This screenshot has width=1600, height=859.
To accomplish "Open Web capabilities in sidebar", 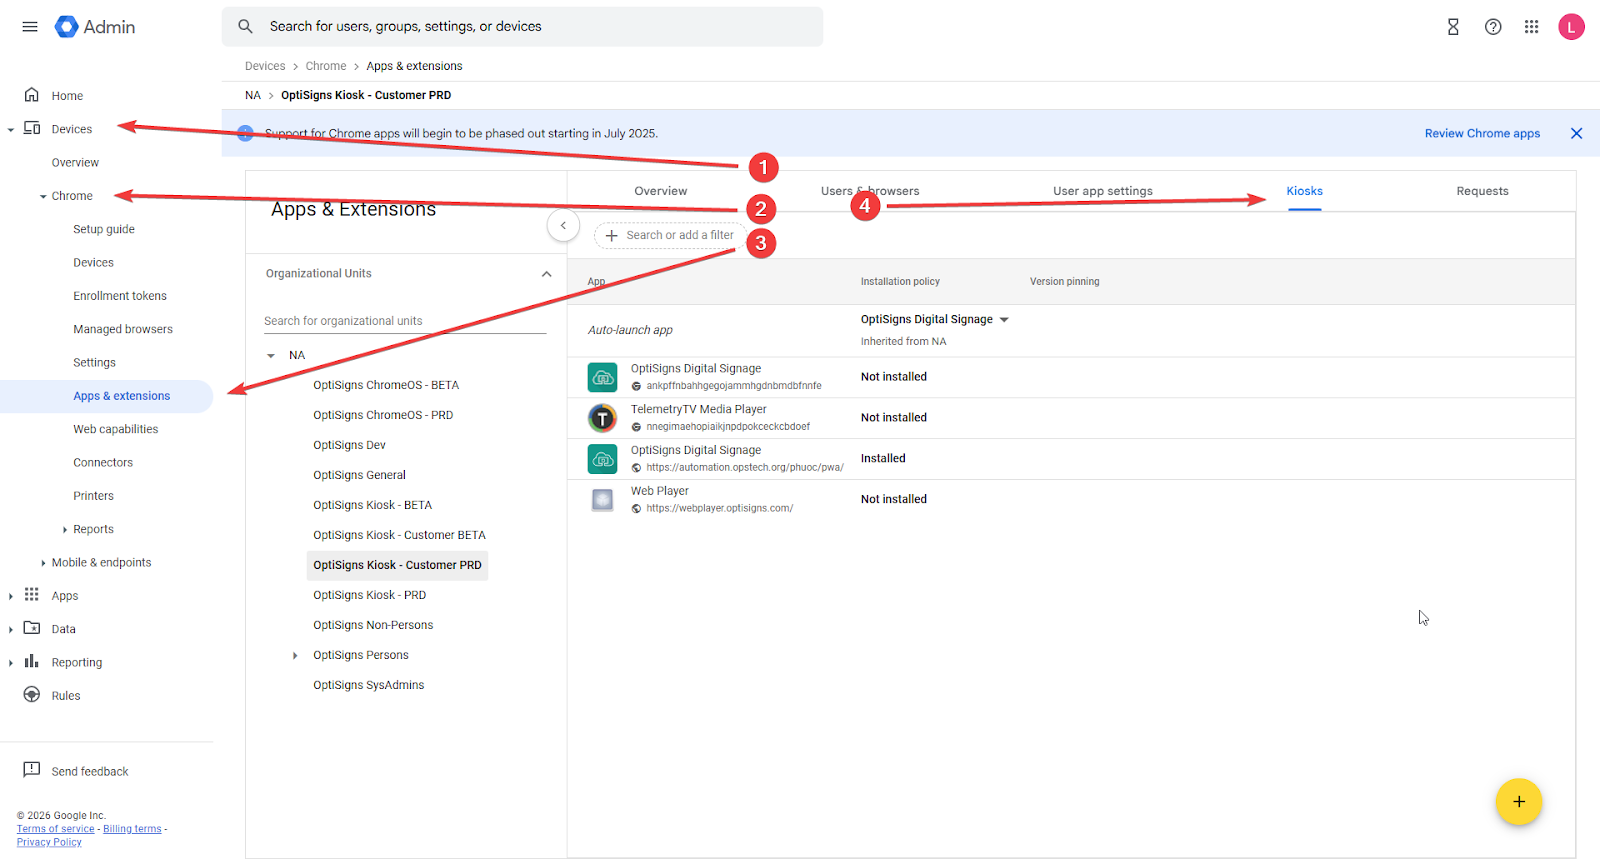I will pyautogui.click(x=115, y=429).
